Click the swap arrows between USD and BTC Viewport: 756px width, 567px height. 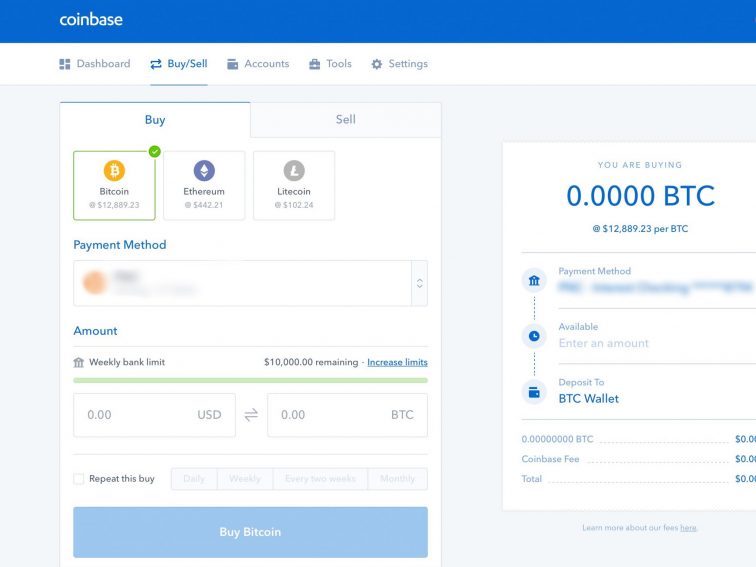point(251,415)
